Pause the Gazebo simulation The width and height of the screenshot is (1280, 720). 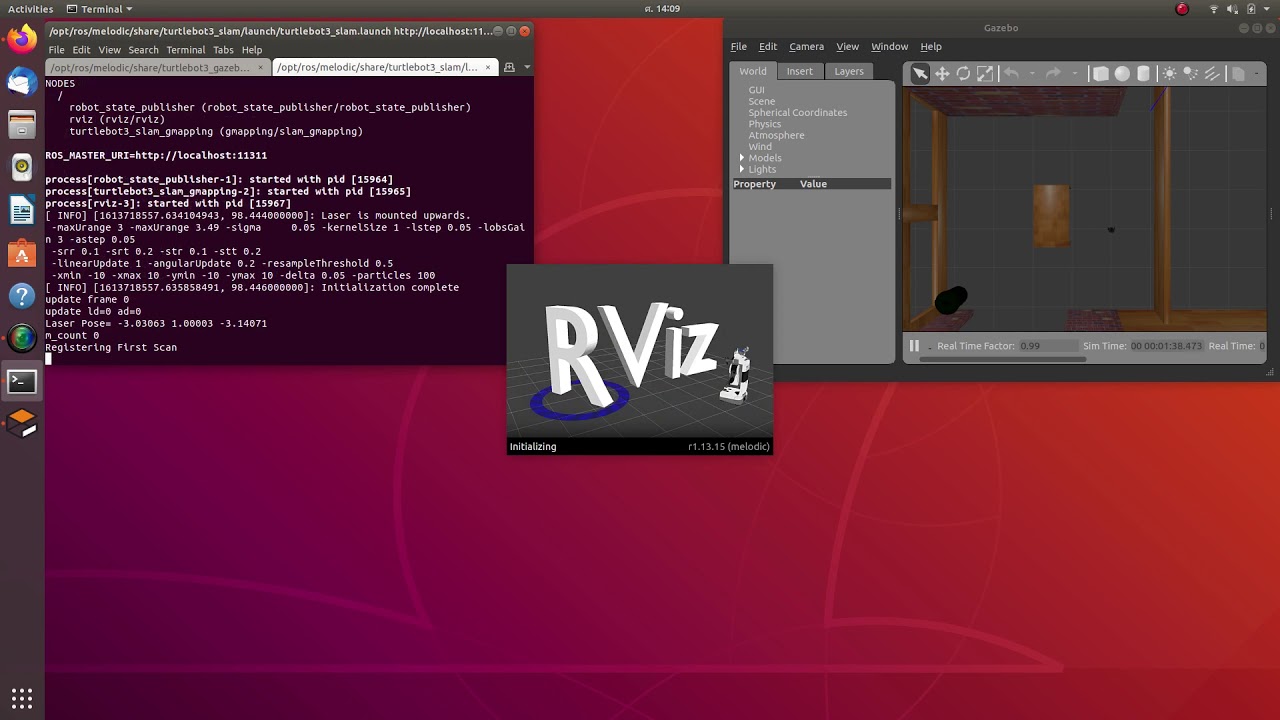(x=914, y=346)
